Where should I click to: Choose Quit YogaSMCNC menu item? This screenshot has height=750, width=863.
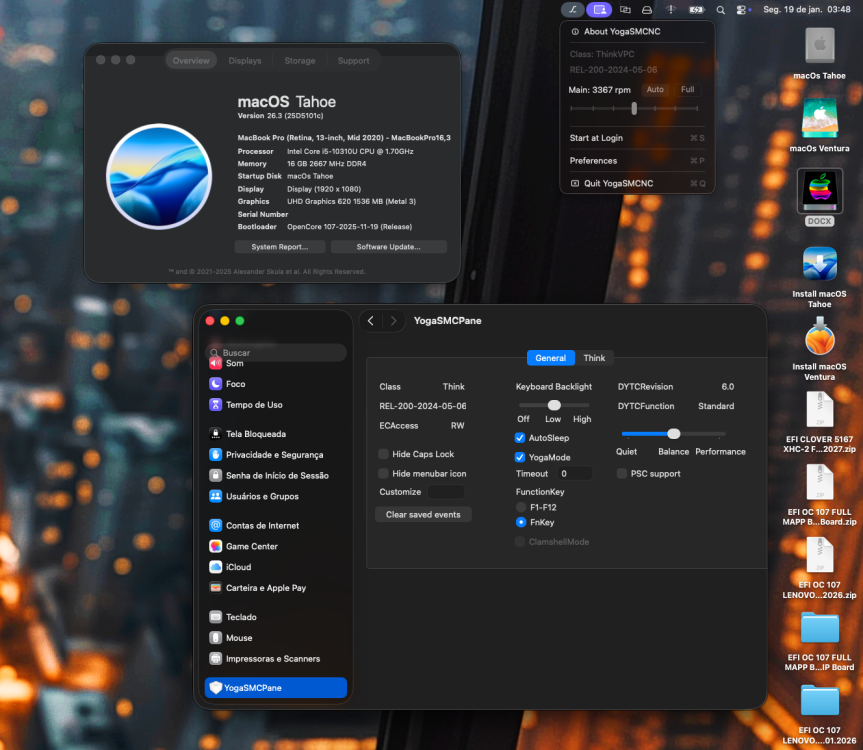(x=637, y=183)
